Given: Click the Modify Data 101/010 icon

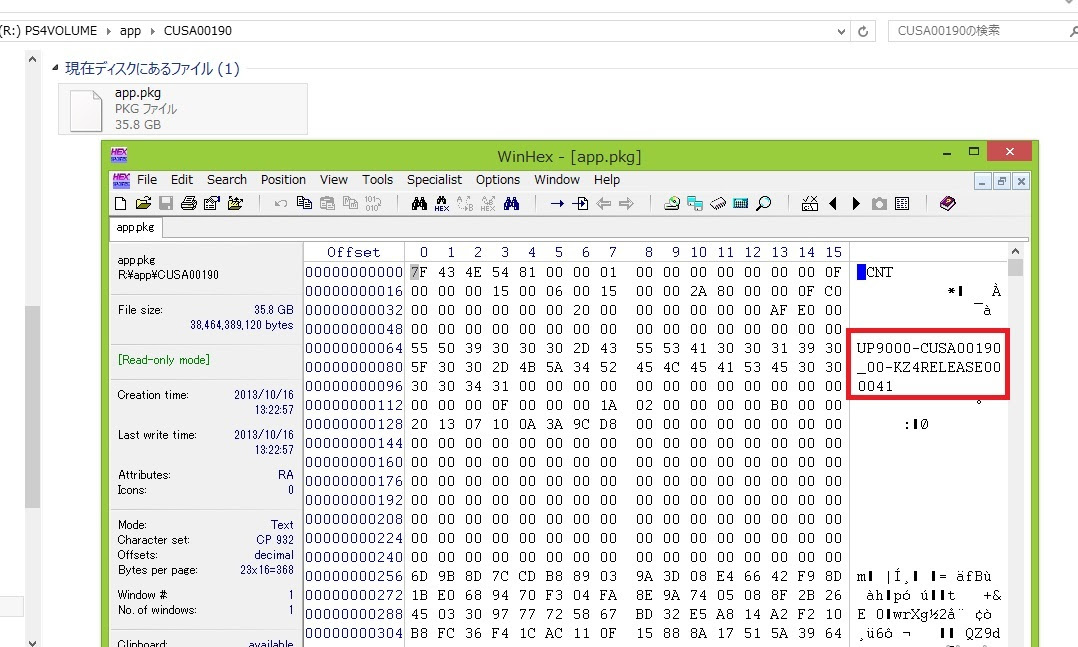Looking at the screenshot, I should coord(373,204).
